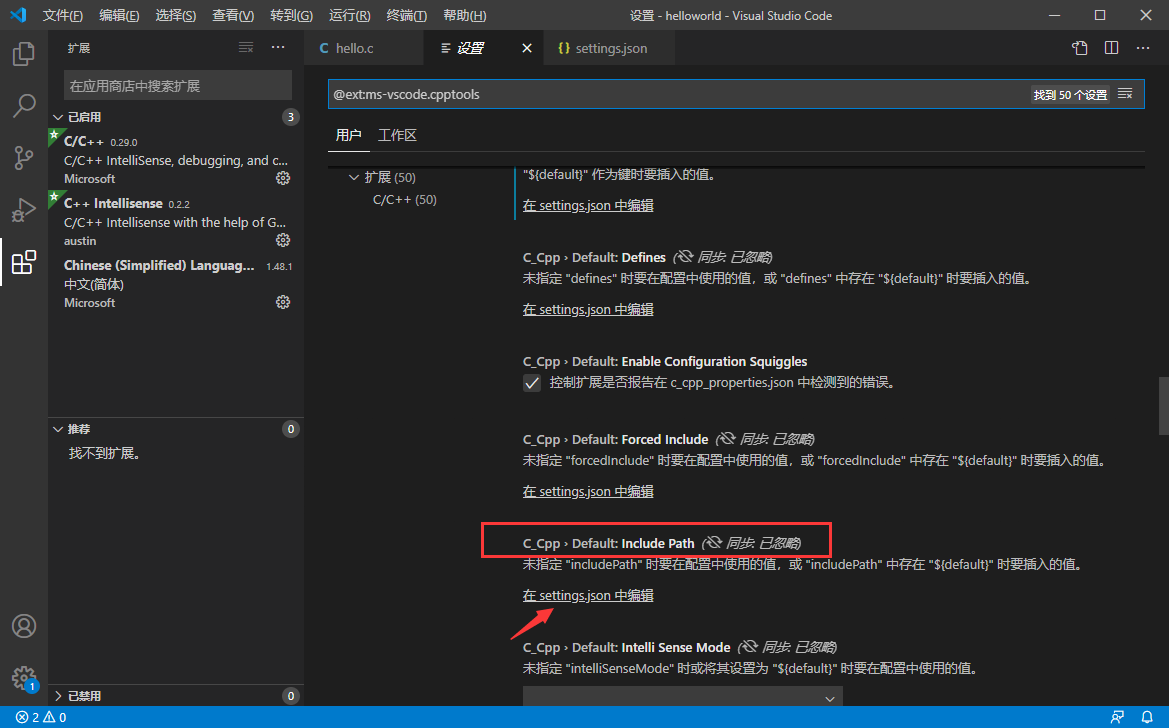Open the Explorer view in activity bar
Viewport: 1169px width, 728px height.
tap(24, 53)
